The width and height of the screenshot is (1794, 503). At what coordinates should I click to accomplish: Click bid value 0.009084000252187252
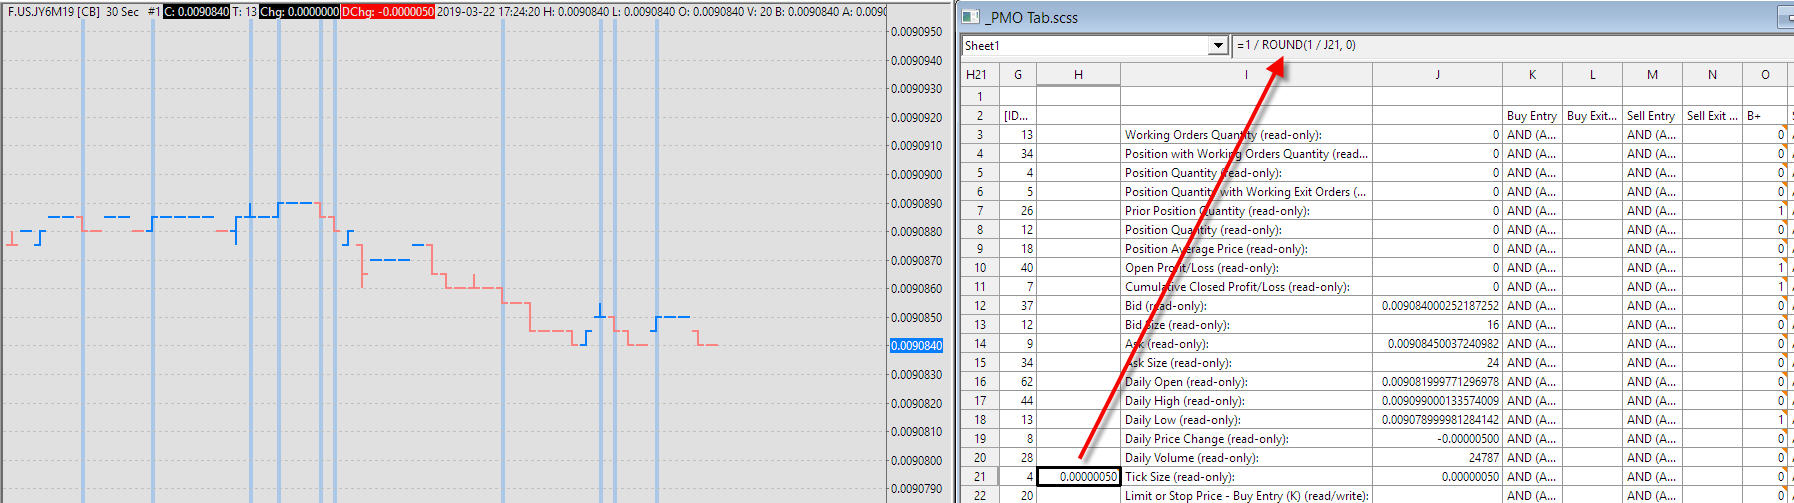[1437, 306]
